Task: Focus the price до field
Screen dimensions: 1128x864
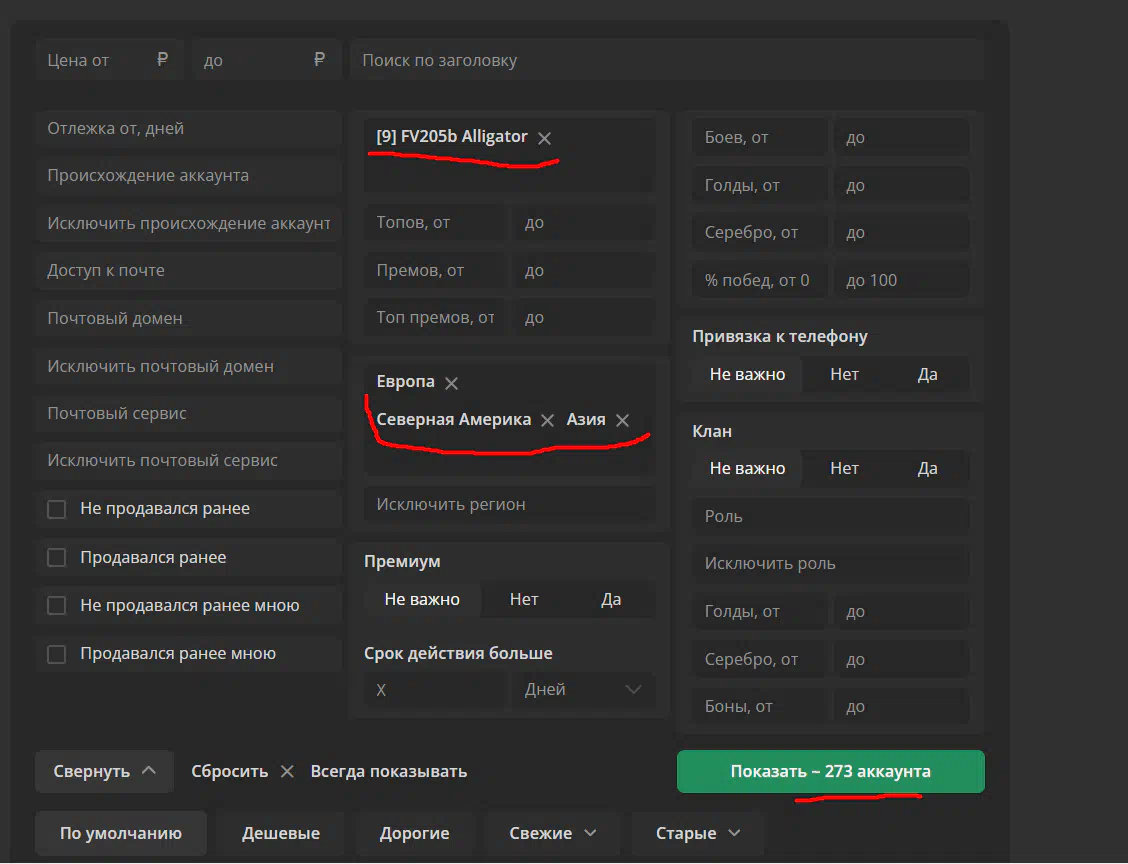Action: [266, 60]
